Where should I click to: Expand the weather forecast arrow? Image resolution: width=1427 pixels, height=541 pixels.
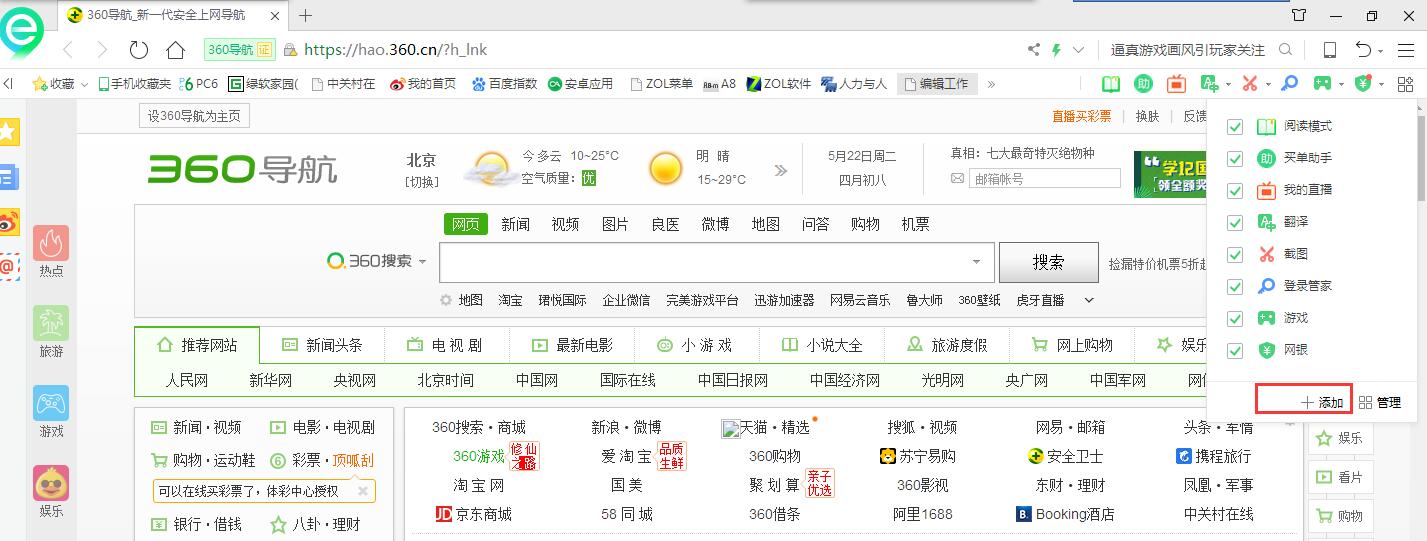[x=780, y=170]
